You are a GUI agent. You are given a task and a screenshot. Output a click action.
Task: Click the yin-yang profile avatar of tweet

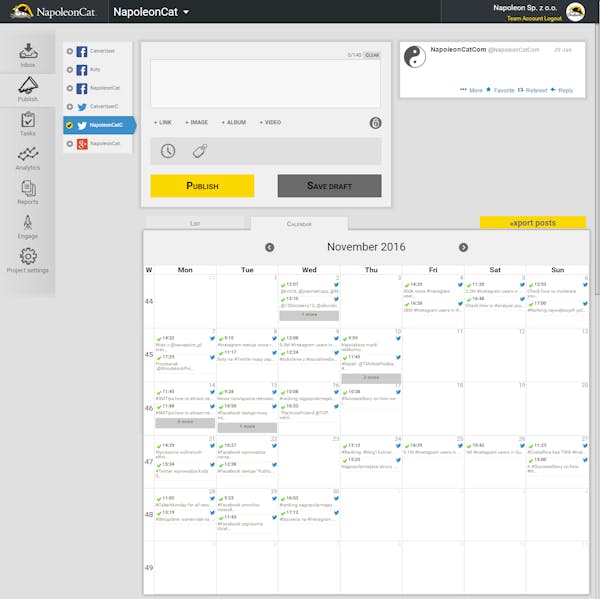415,57
